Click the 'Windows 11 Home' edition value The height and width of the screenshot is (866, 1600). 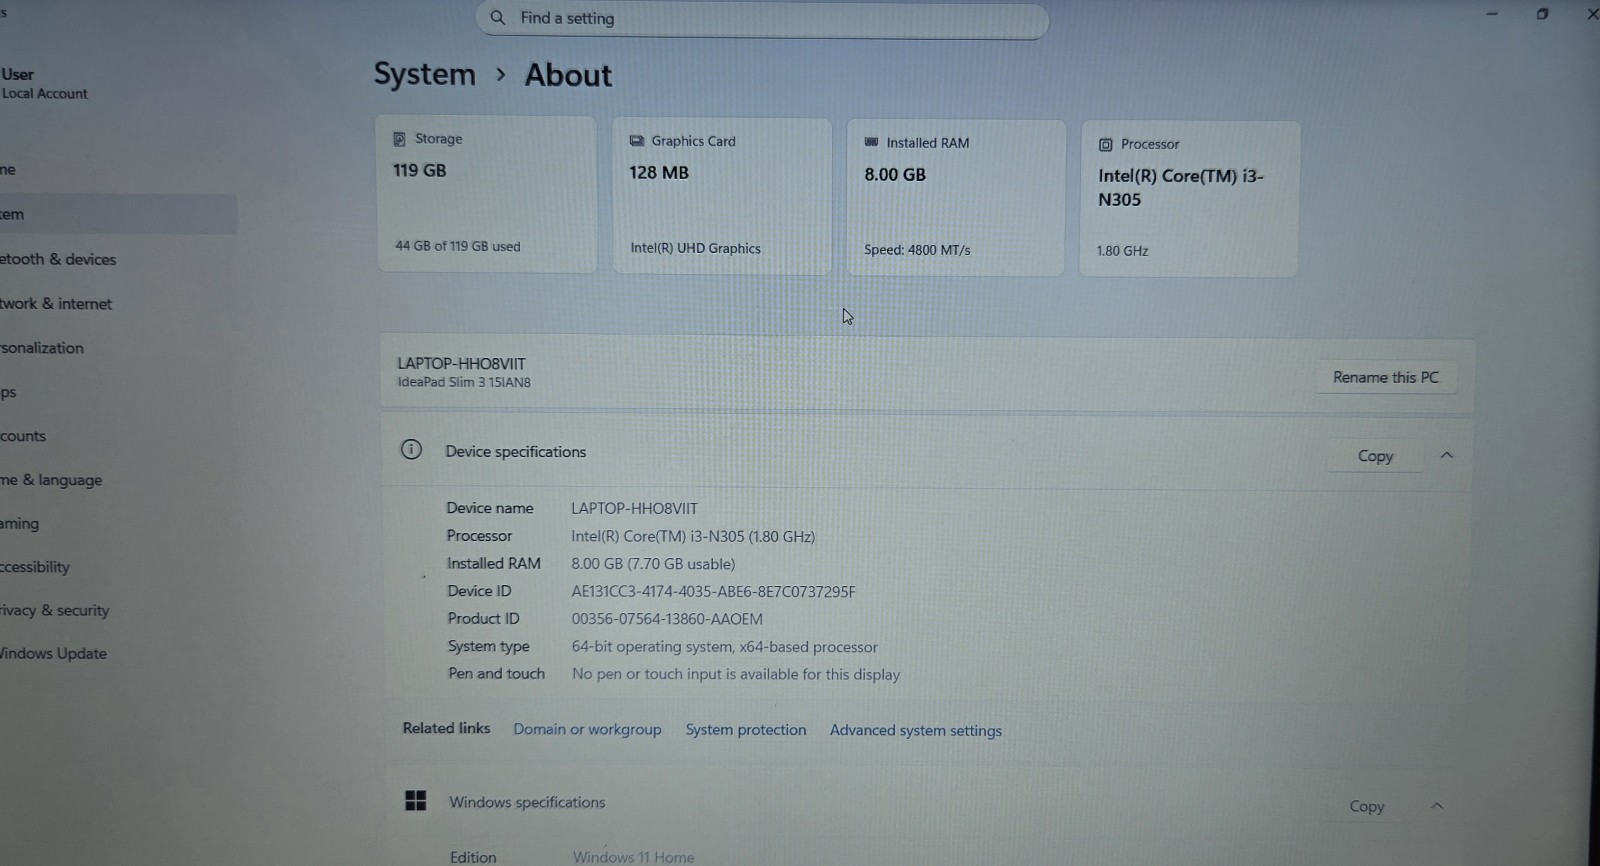[633, 857]
